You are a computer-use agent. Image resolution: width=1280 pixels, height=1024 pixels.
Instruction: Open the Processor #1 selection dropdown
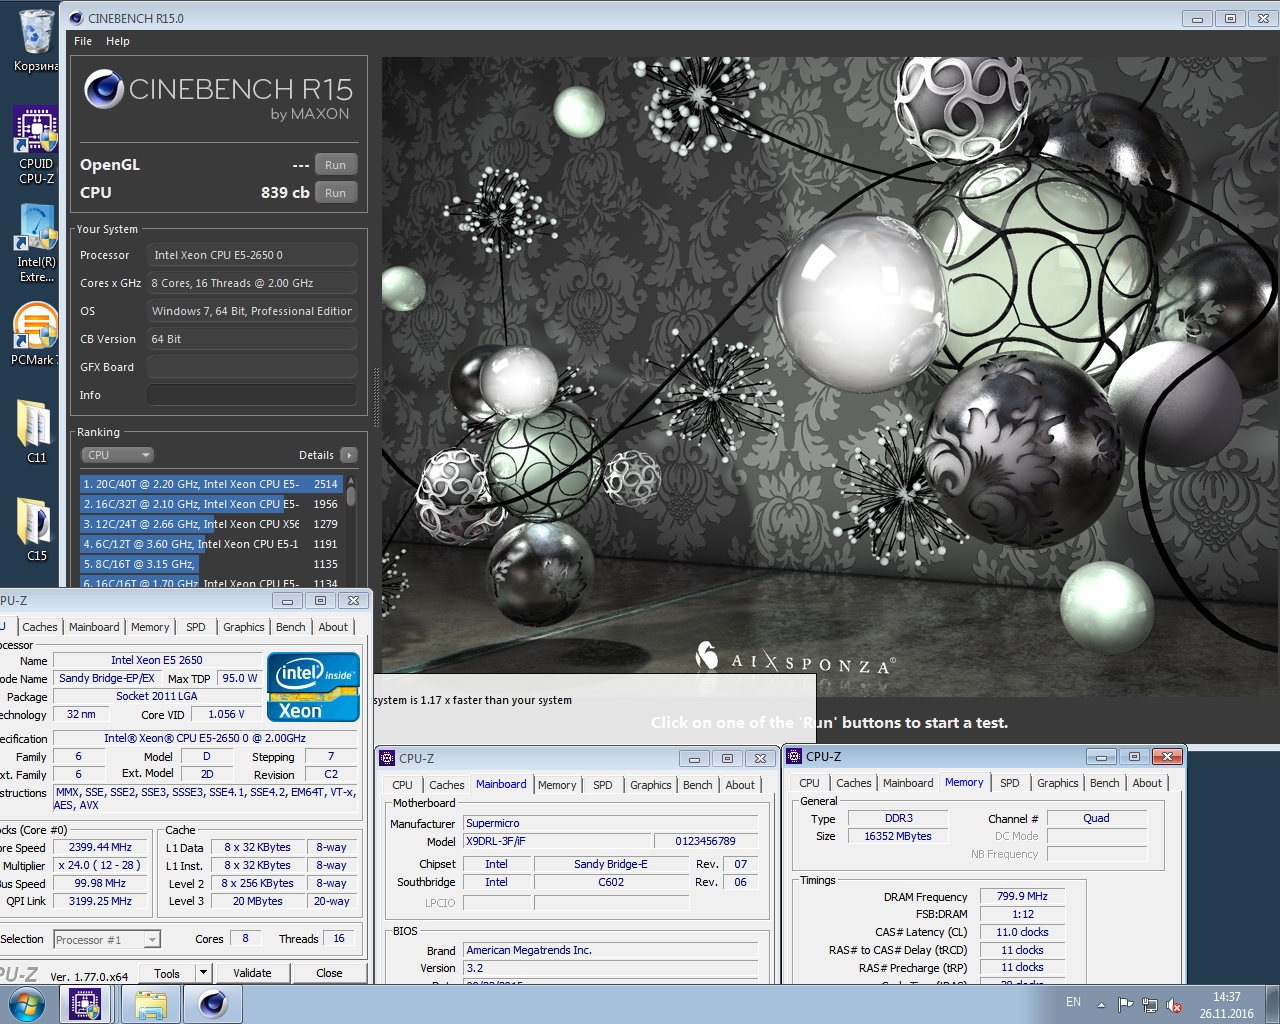(x=107, y=939)
